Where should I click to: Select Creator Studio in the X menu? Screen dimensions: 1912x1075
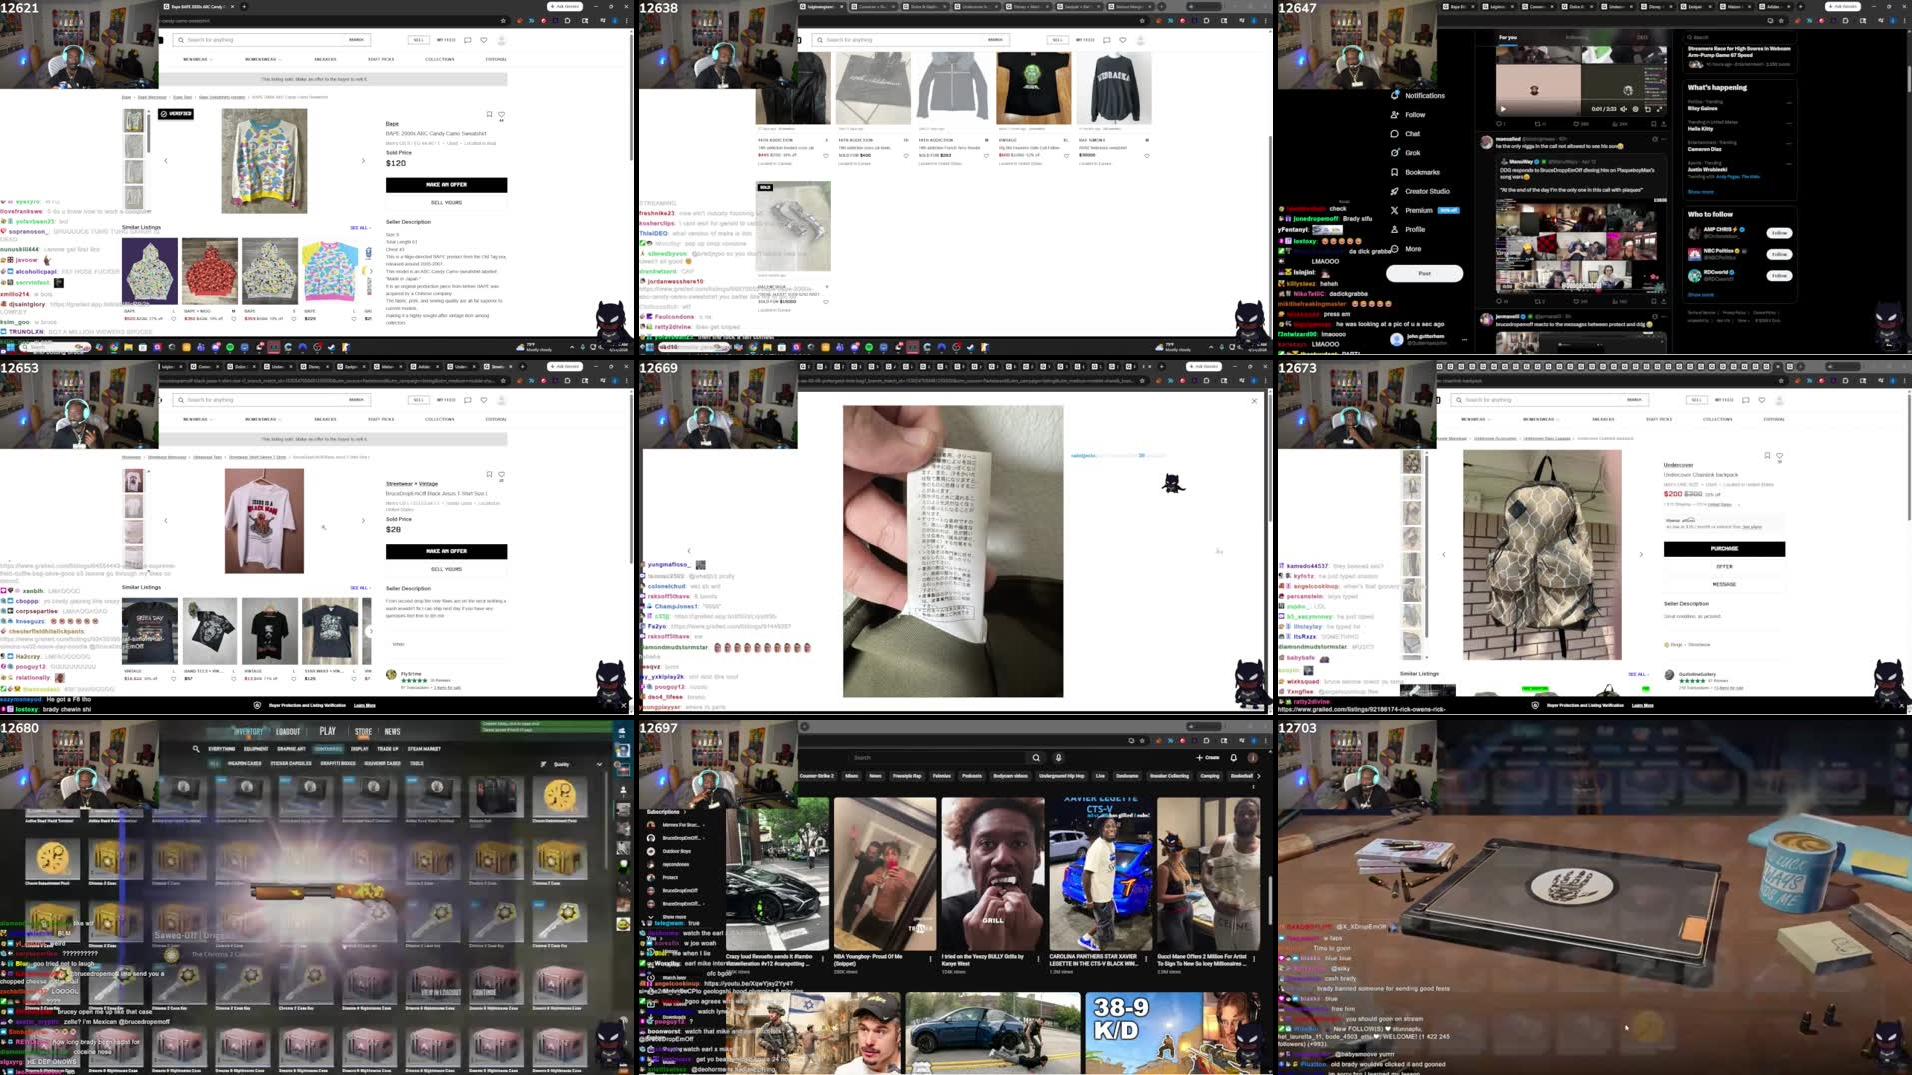(1427, 192)
